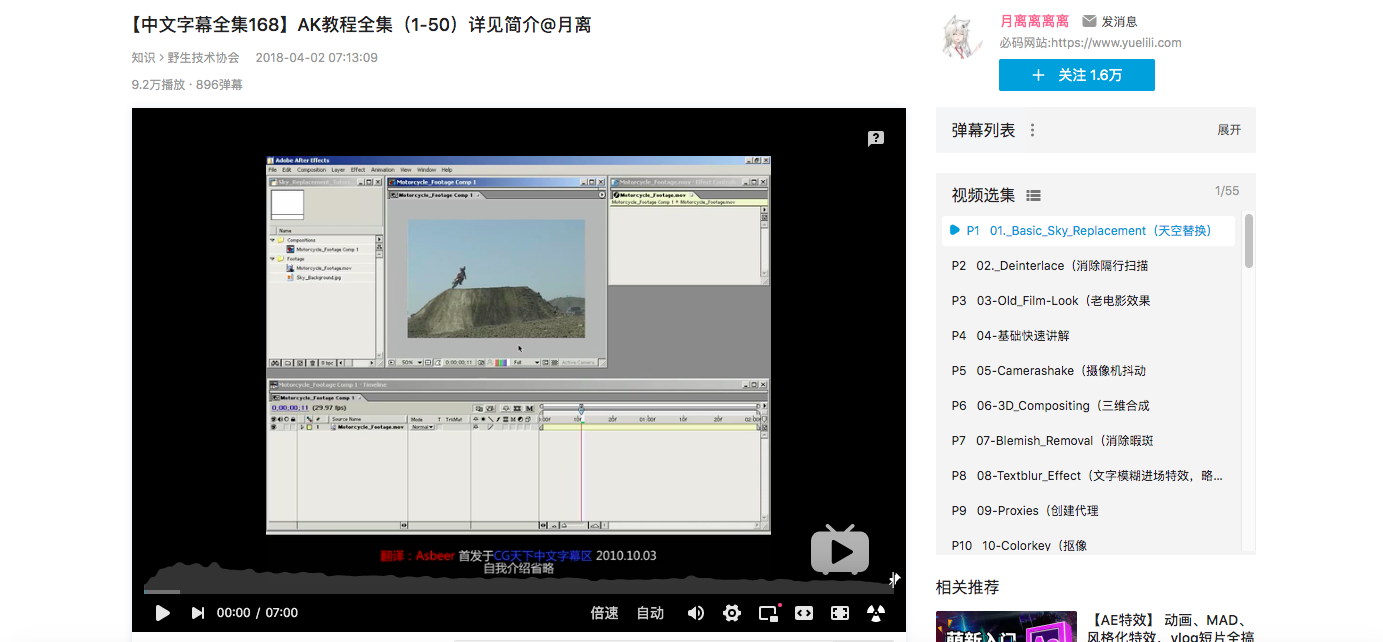
Task: Click the large TV-shaped play overlay
Action: point(840,550)
